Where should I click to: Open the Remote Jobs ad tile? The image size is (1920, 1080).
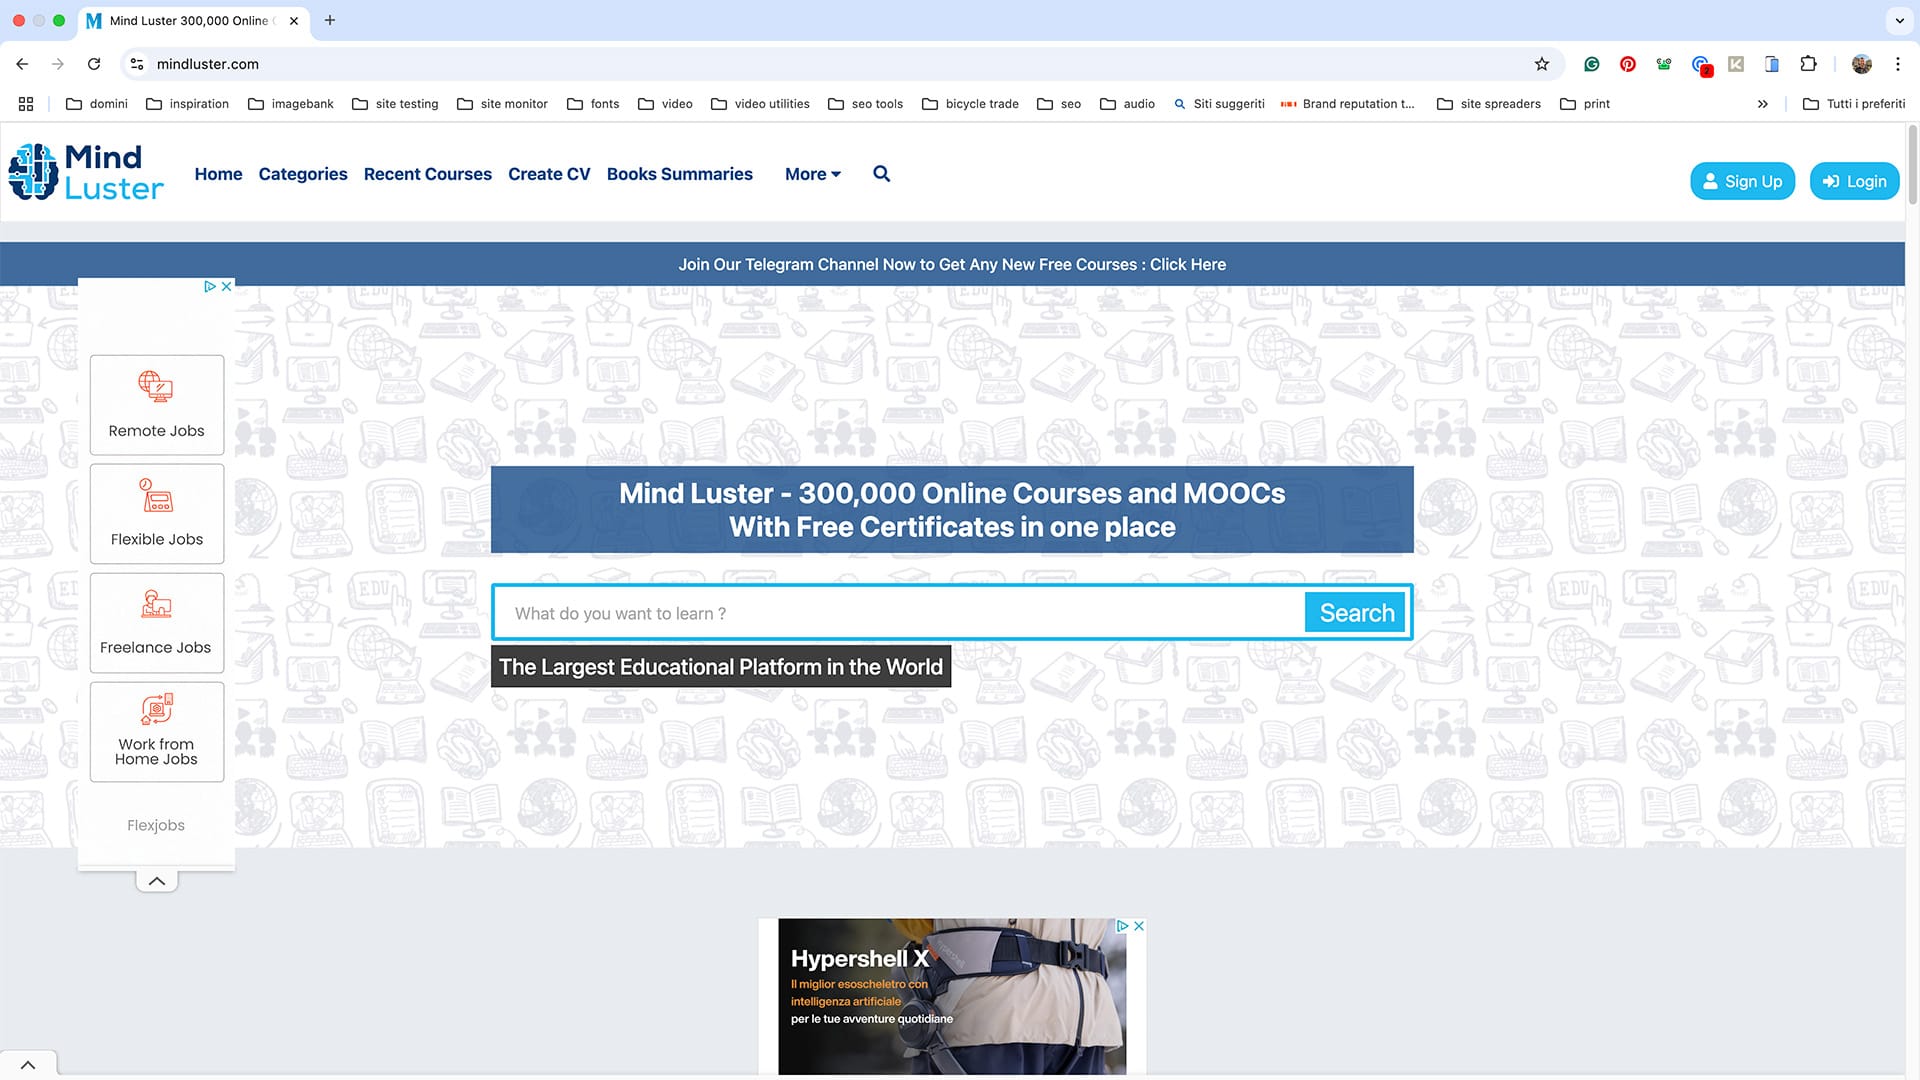[157, 405]
